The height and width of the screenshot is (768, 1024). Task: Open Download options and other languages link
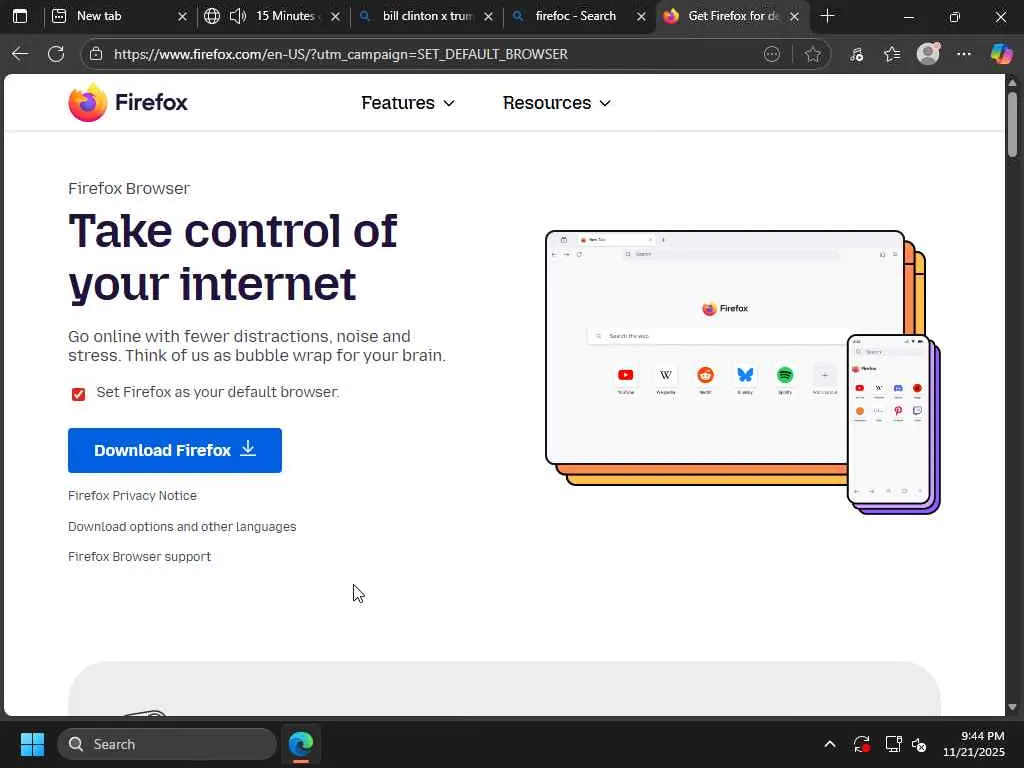[x=182, y=526]
